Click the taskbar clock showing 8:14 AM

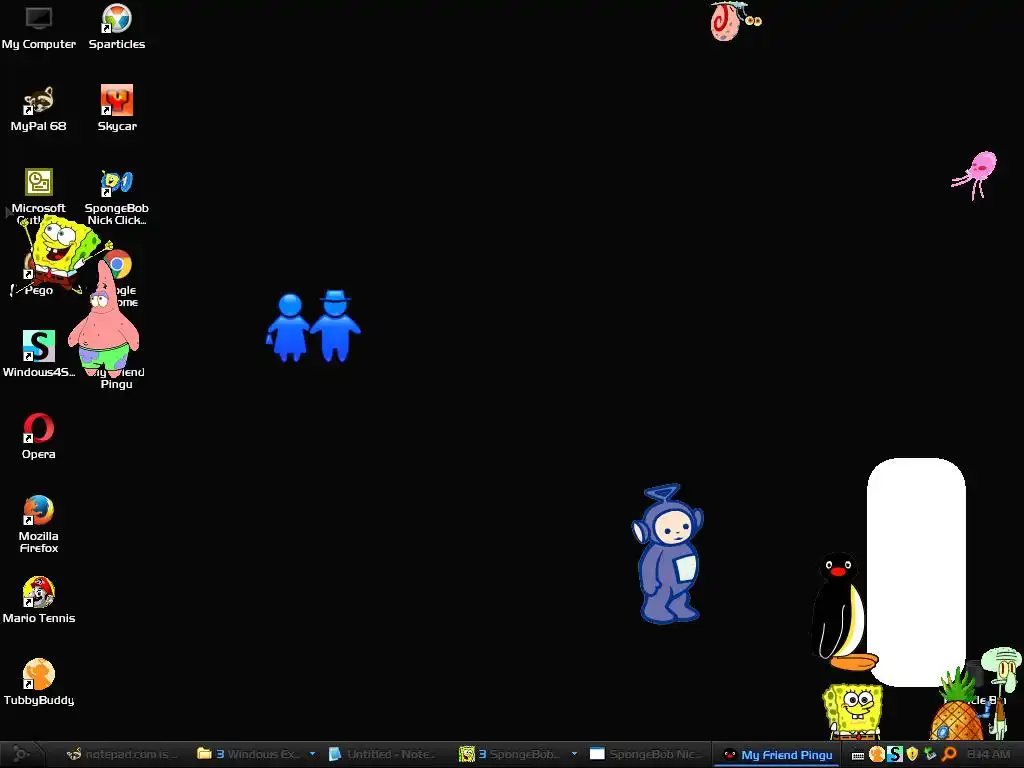pyautogui.click(x=989, y=754)
